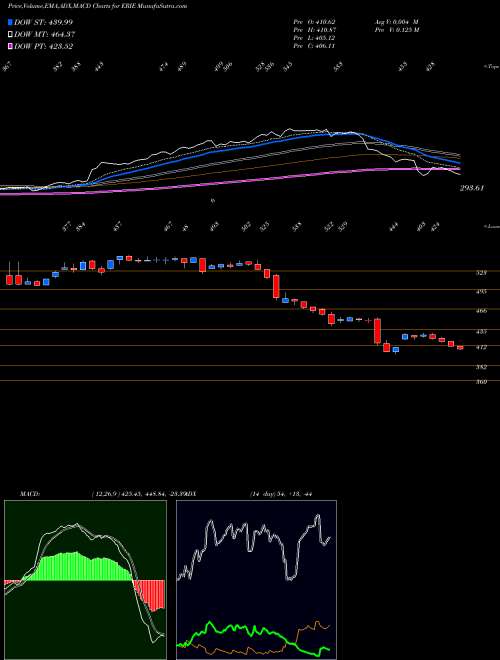This screenshot has height=660, width=500.
Task: Select the DOW ST 439.99 legend label
Action: 44,22
